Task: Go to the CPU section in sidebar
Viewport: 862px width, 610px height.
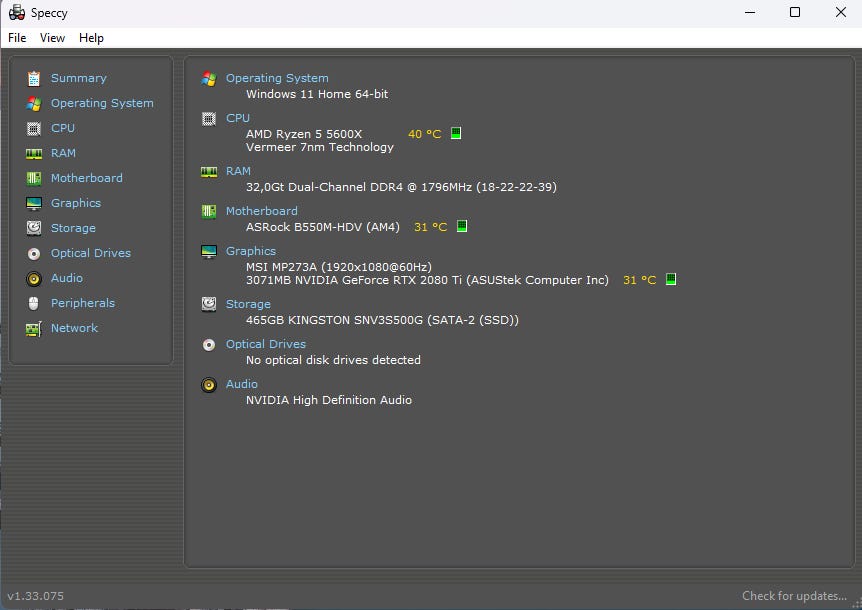Action: 63,128
